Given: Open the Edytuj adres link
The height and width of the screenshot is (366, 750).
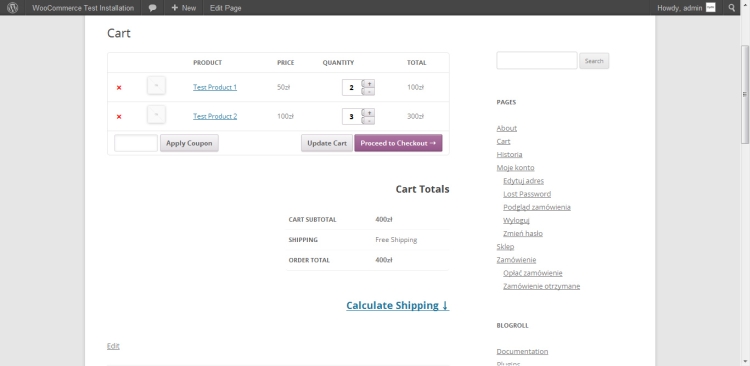Looking at the screenshot, I should click(523, 181).
